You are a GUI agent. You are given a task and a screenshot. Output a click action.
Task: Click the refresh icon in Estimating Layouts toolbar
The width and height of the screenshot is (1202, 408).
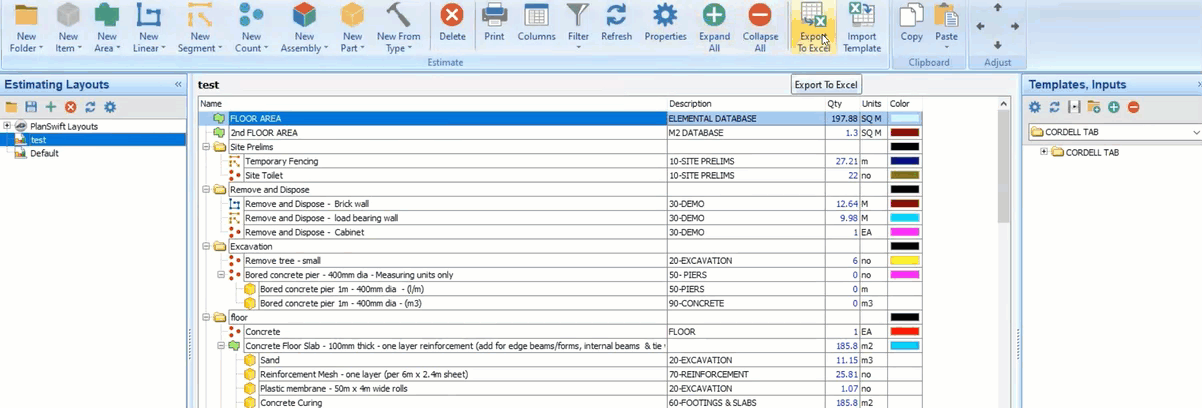[90, 107]
